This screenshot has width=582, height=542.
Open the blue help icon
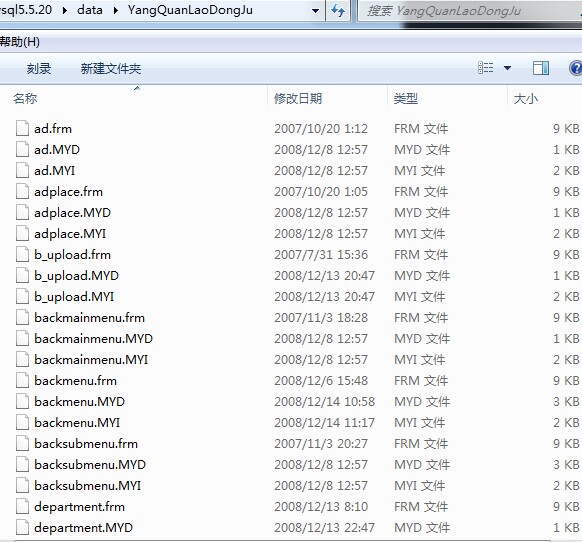(x=575, y=68)
